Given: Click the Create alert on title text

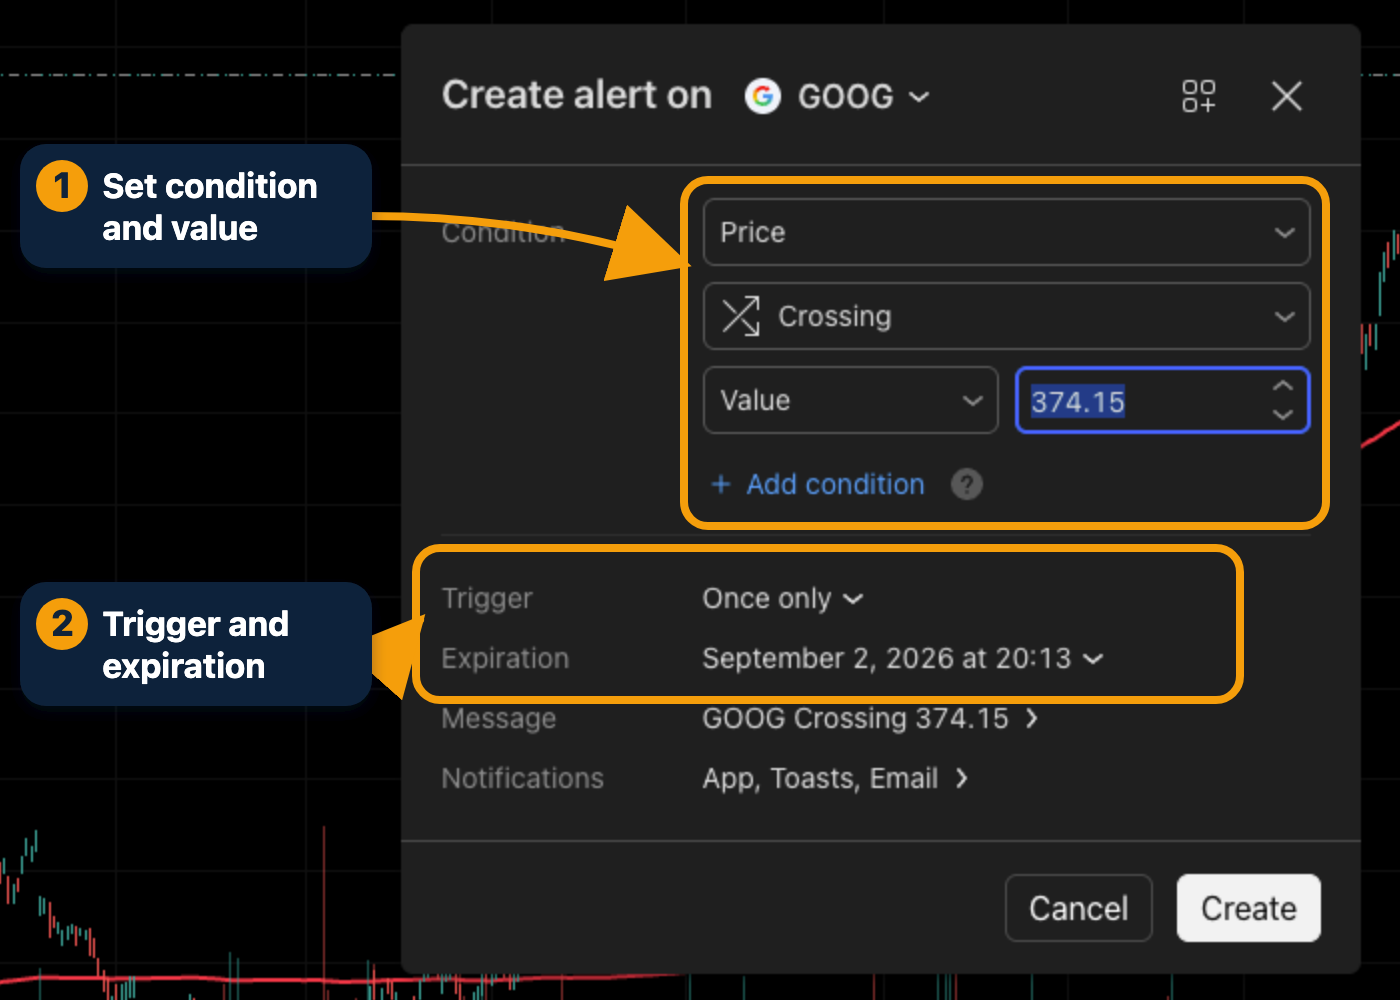Looking at the screenshot, I should [x=577, y=95].
